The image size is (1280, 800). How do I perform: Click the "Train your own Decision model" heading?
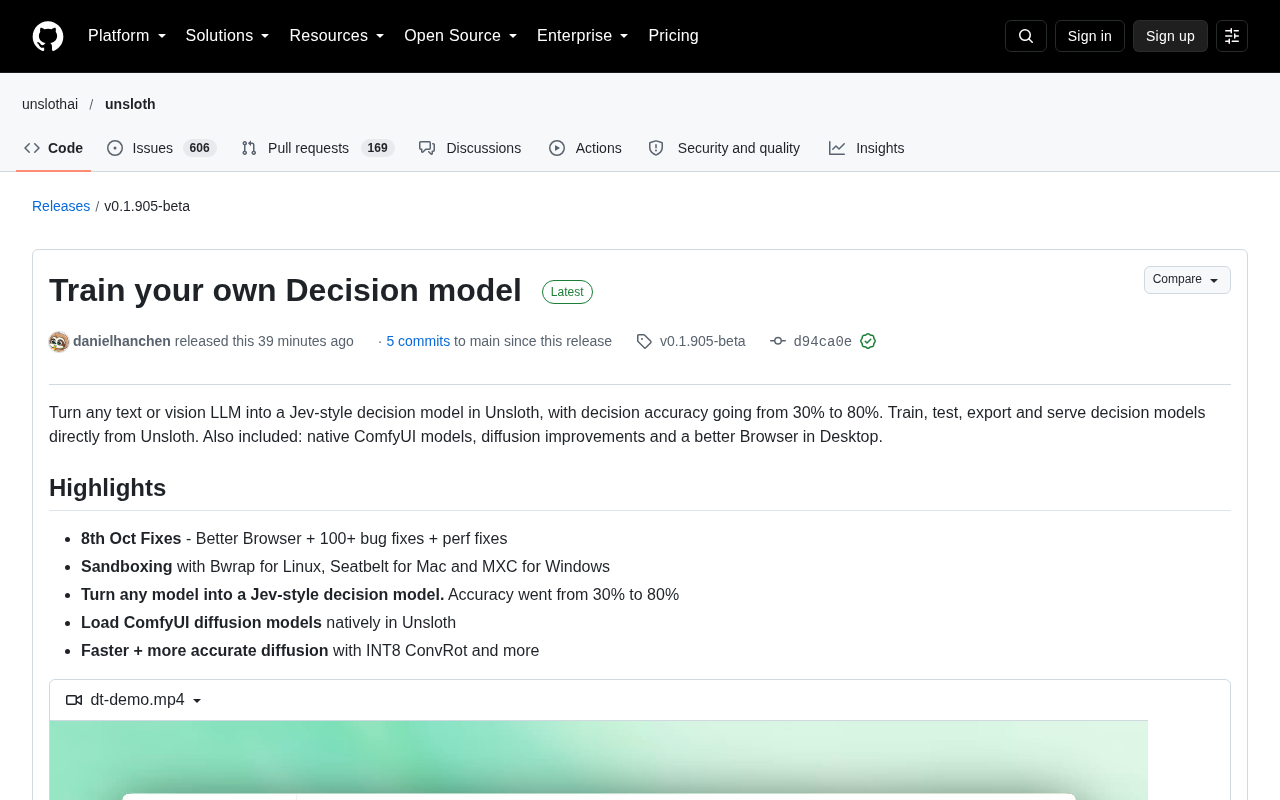[285, 290]
